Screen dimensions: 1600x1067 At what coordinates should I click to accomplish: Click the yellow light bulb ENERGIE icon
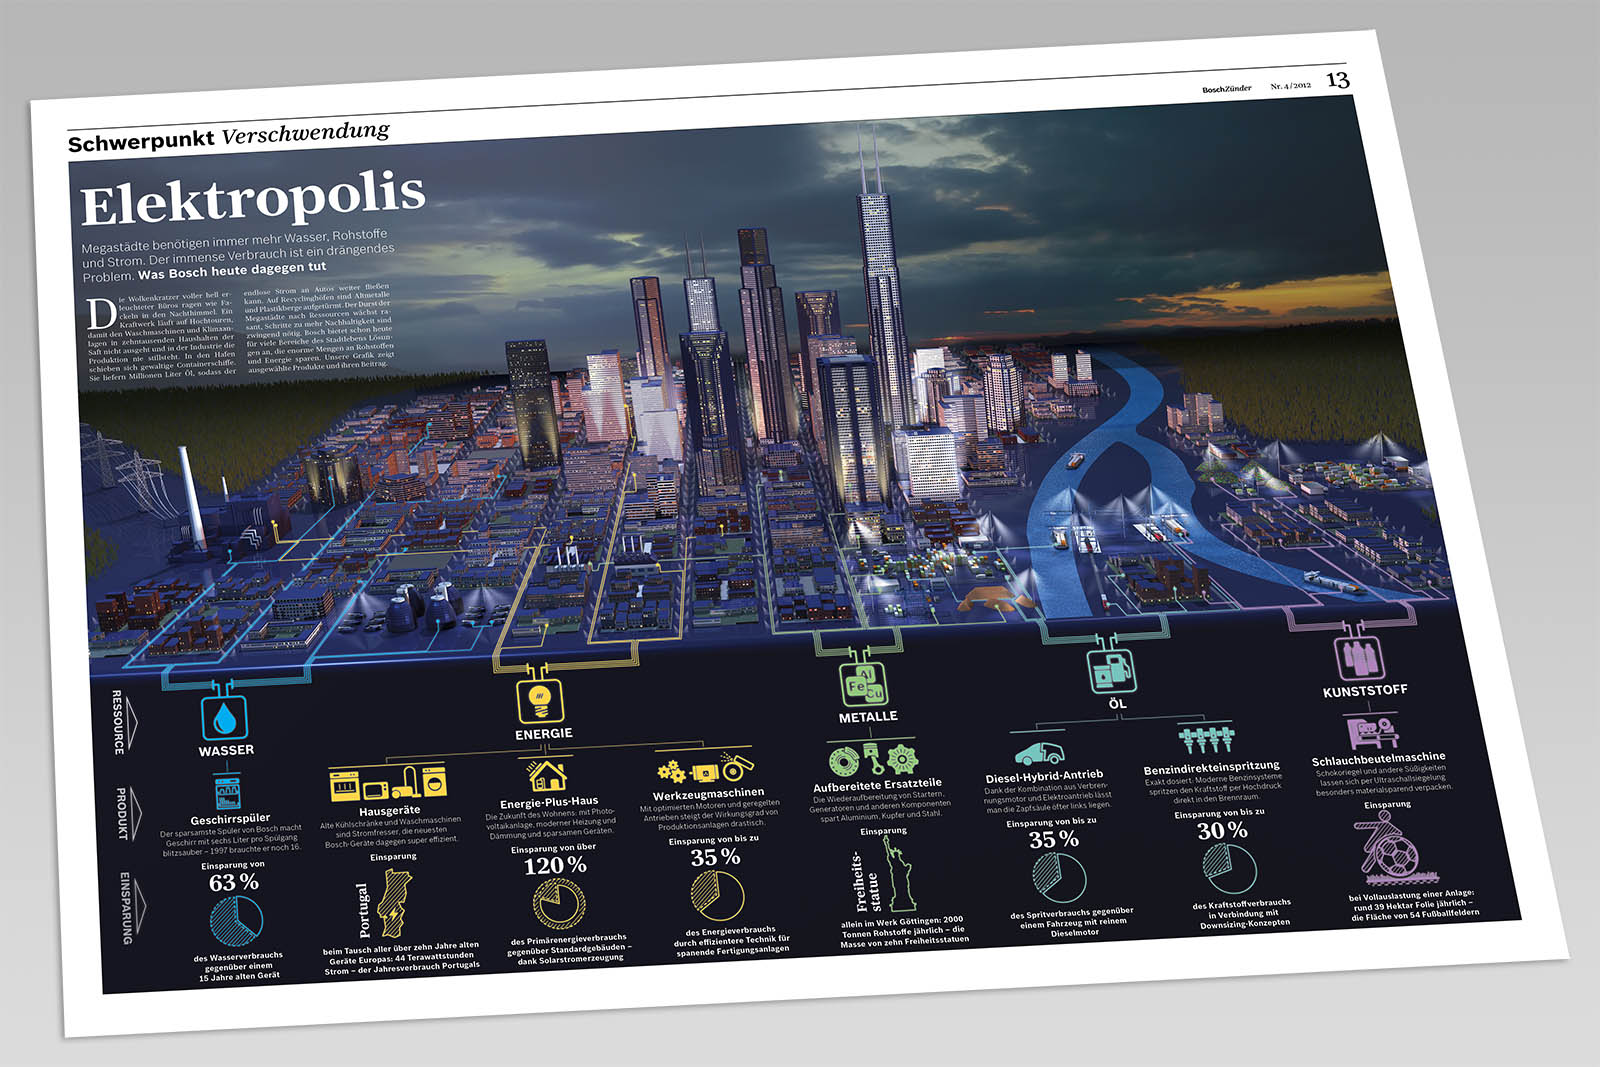(540, 700)
